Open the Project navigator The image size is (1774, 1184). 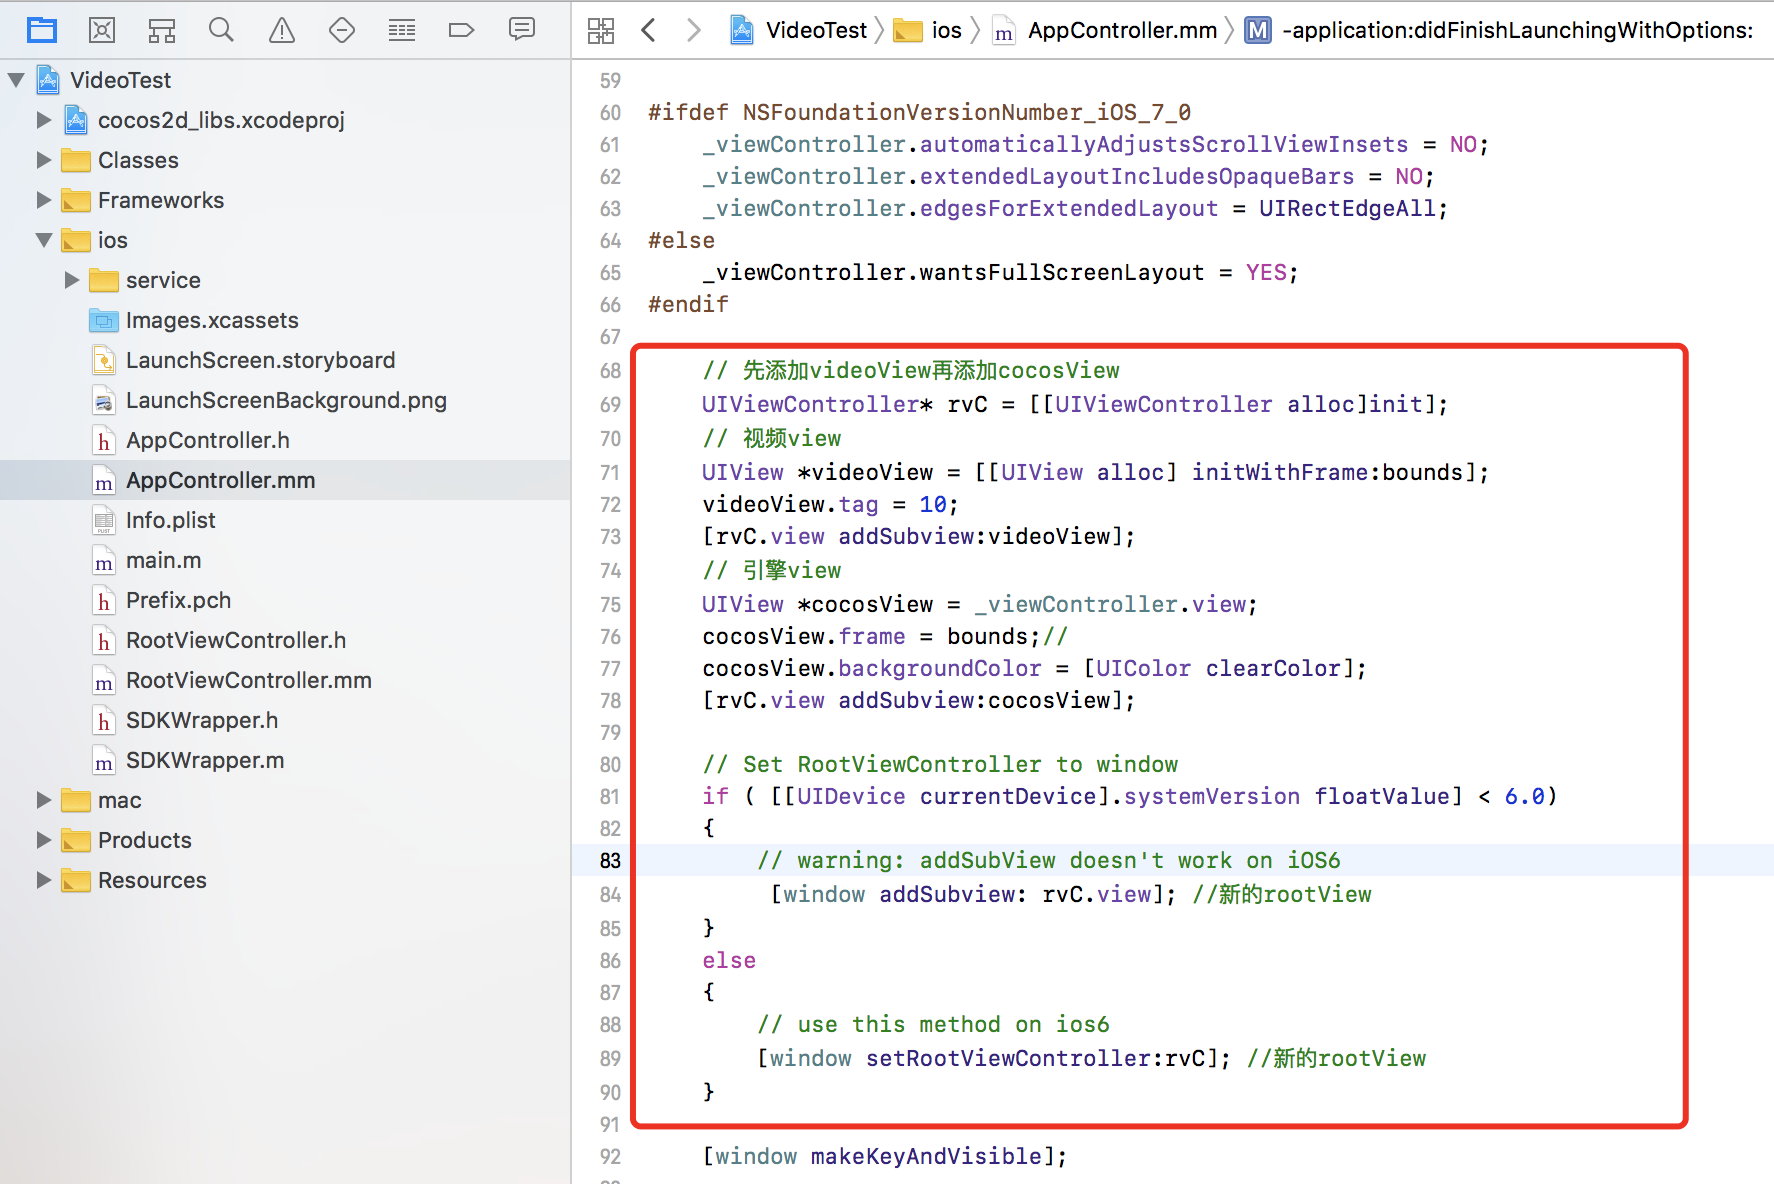[42, 30]
